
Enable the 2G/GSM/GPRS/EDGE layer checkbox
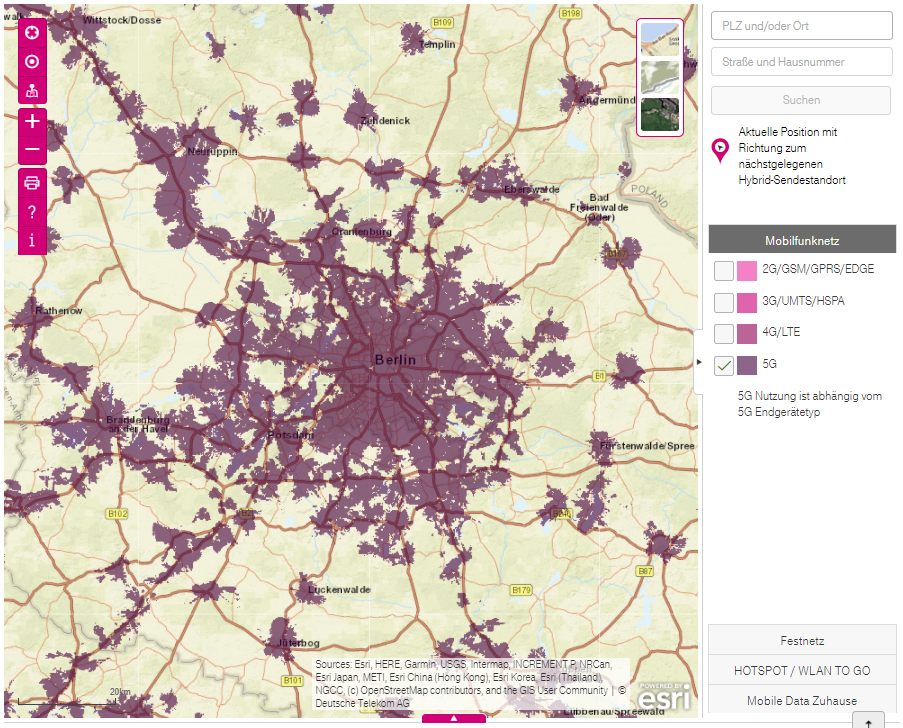[x=724, y=270]
